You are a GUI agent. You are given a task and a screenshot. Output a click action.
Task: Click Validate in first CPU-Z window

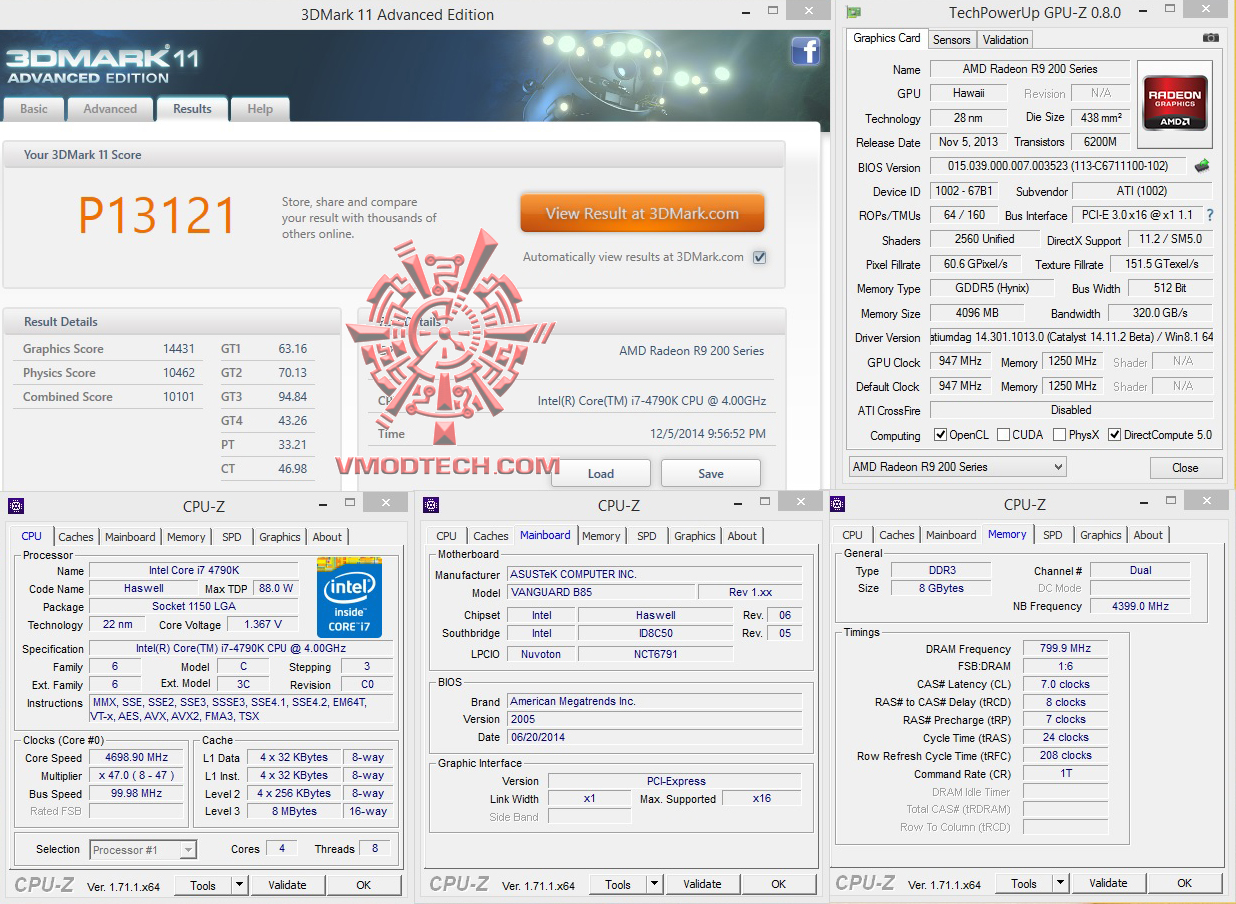click(287, 885)
